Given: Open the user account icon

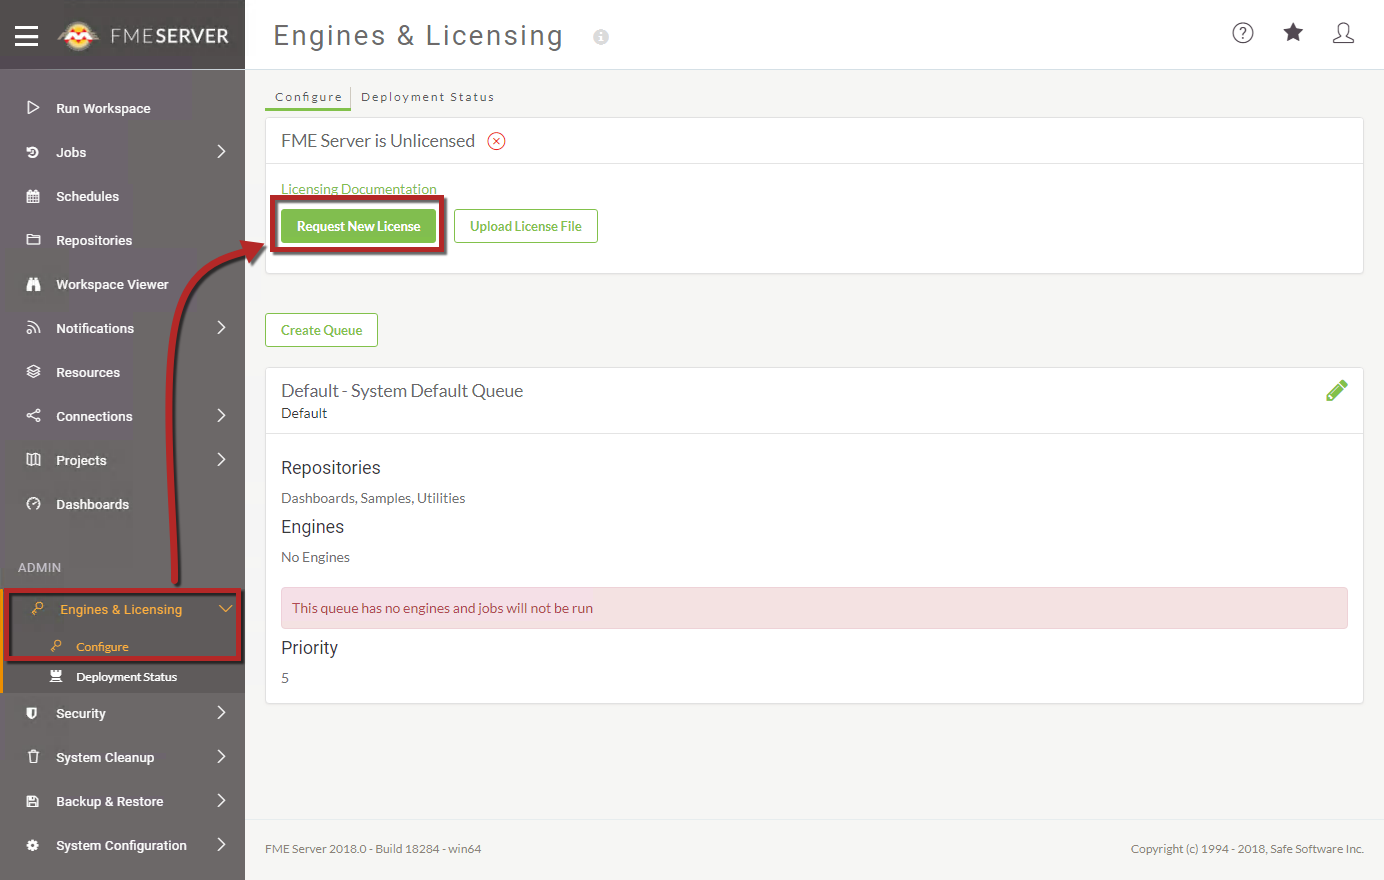Looking at the screenshot, I should (x=1343, y=33).
